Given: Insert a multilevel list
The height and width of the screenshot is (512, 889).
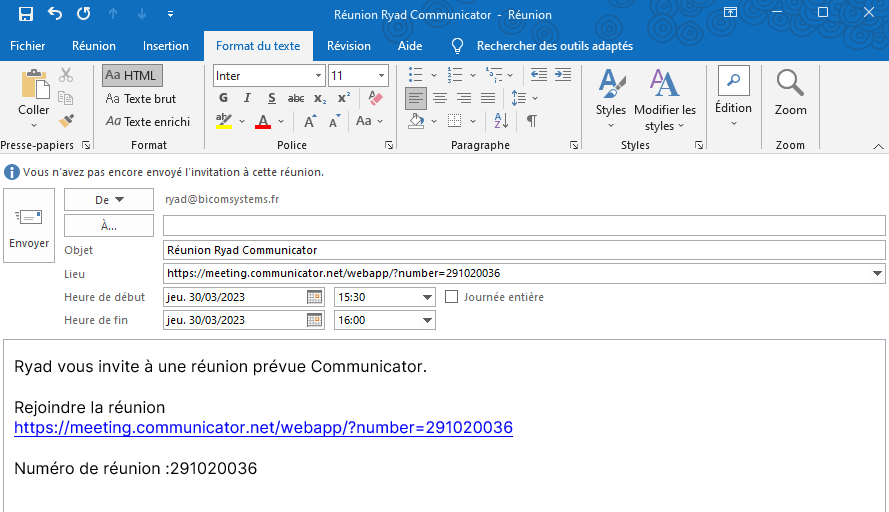Looking at the screenshot, I should coord(494,75).
